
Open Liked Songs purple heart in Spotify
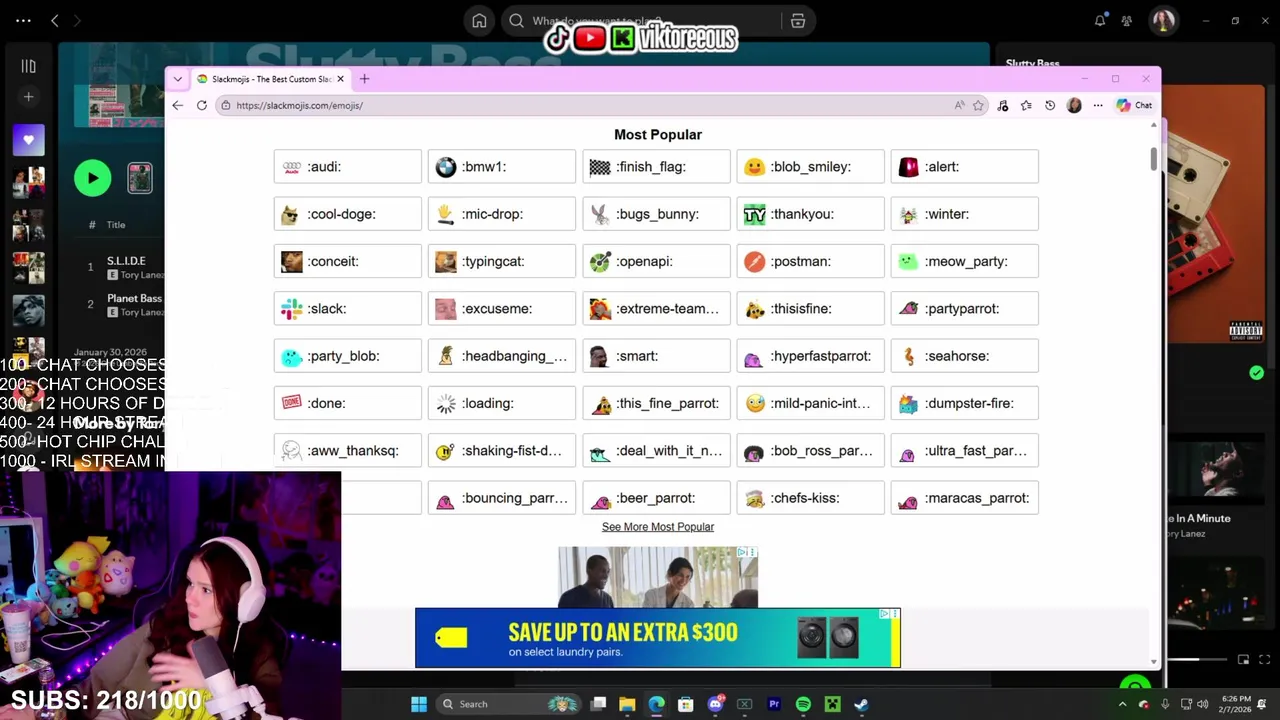point(28,140)
